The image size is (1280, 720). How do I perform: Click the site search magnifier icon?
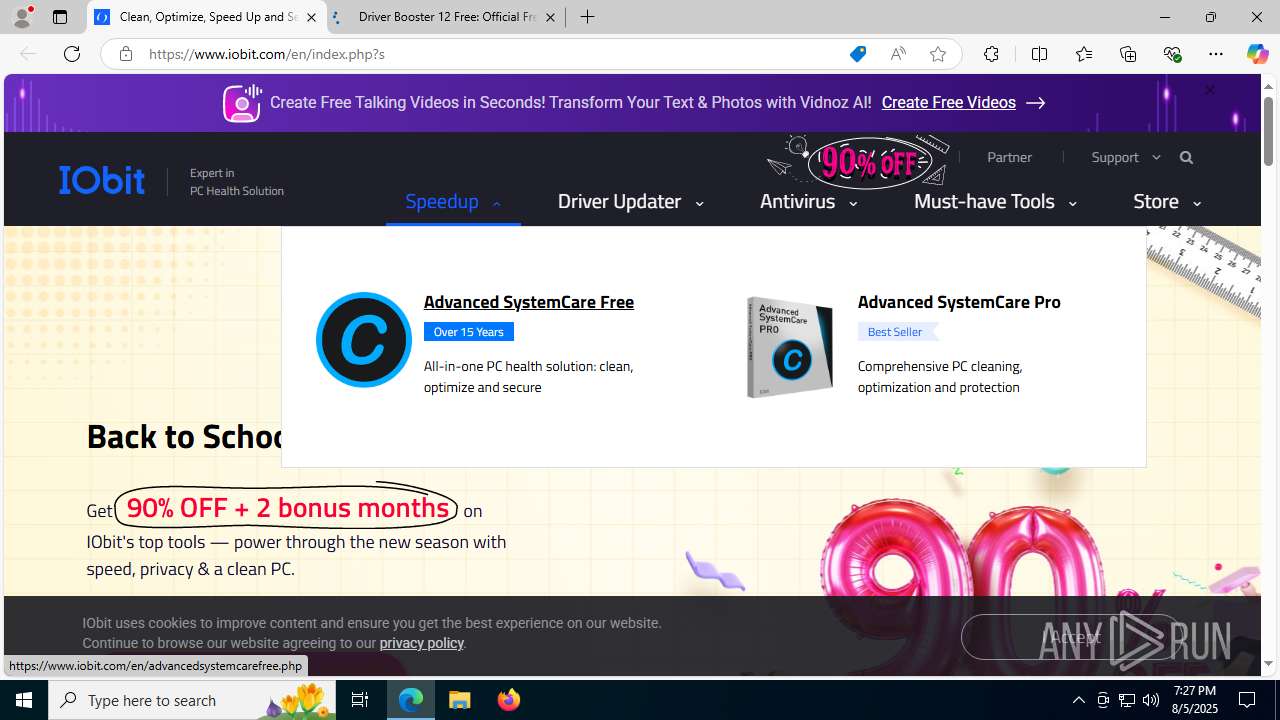pos(1186,157)
